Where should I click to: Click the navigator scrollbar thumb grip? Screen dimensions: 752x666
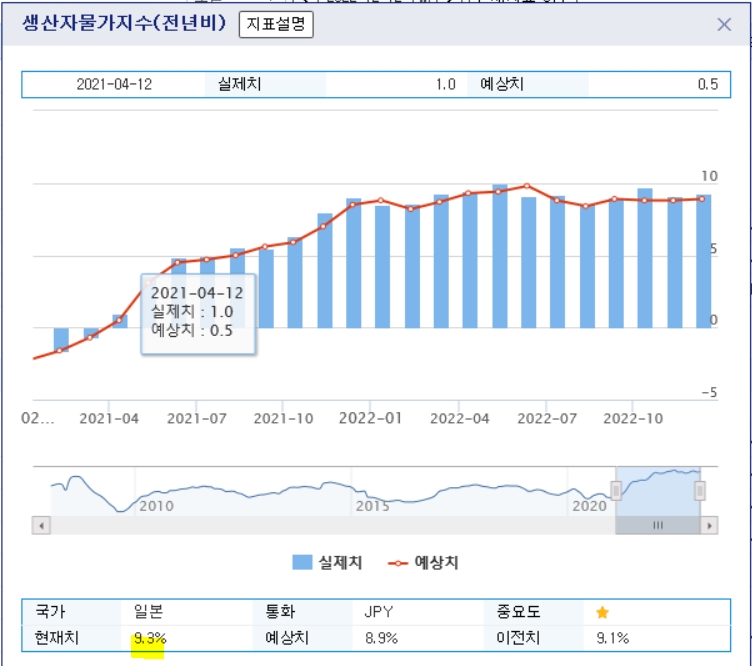pos(658,526)
